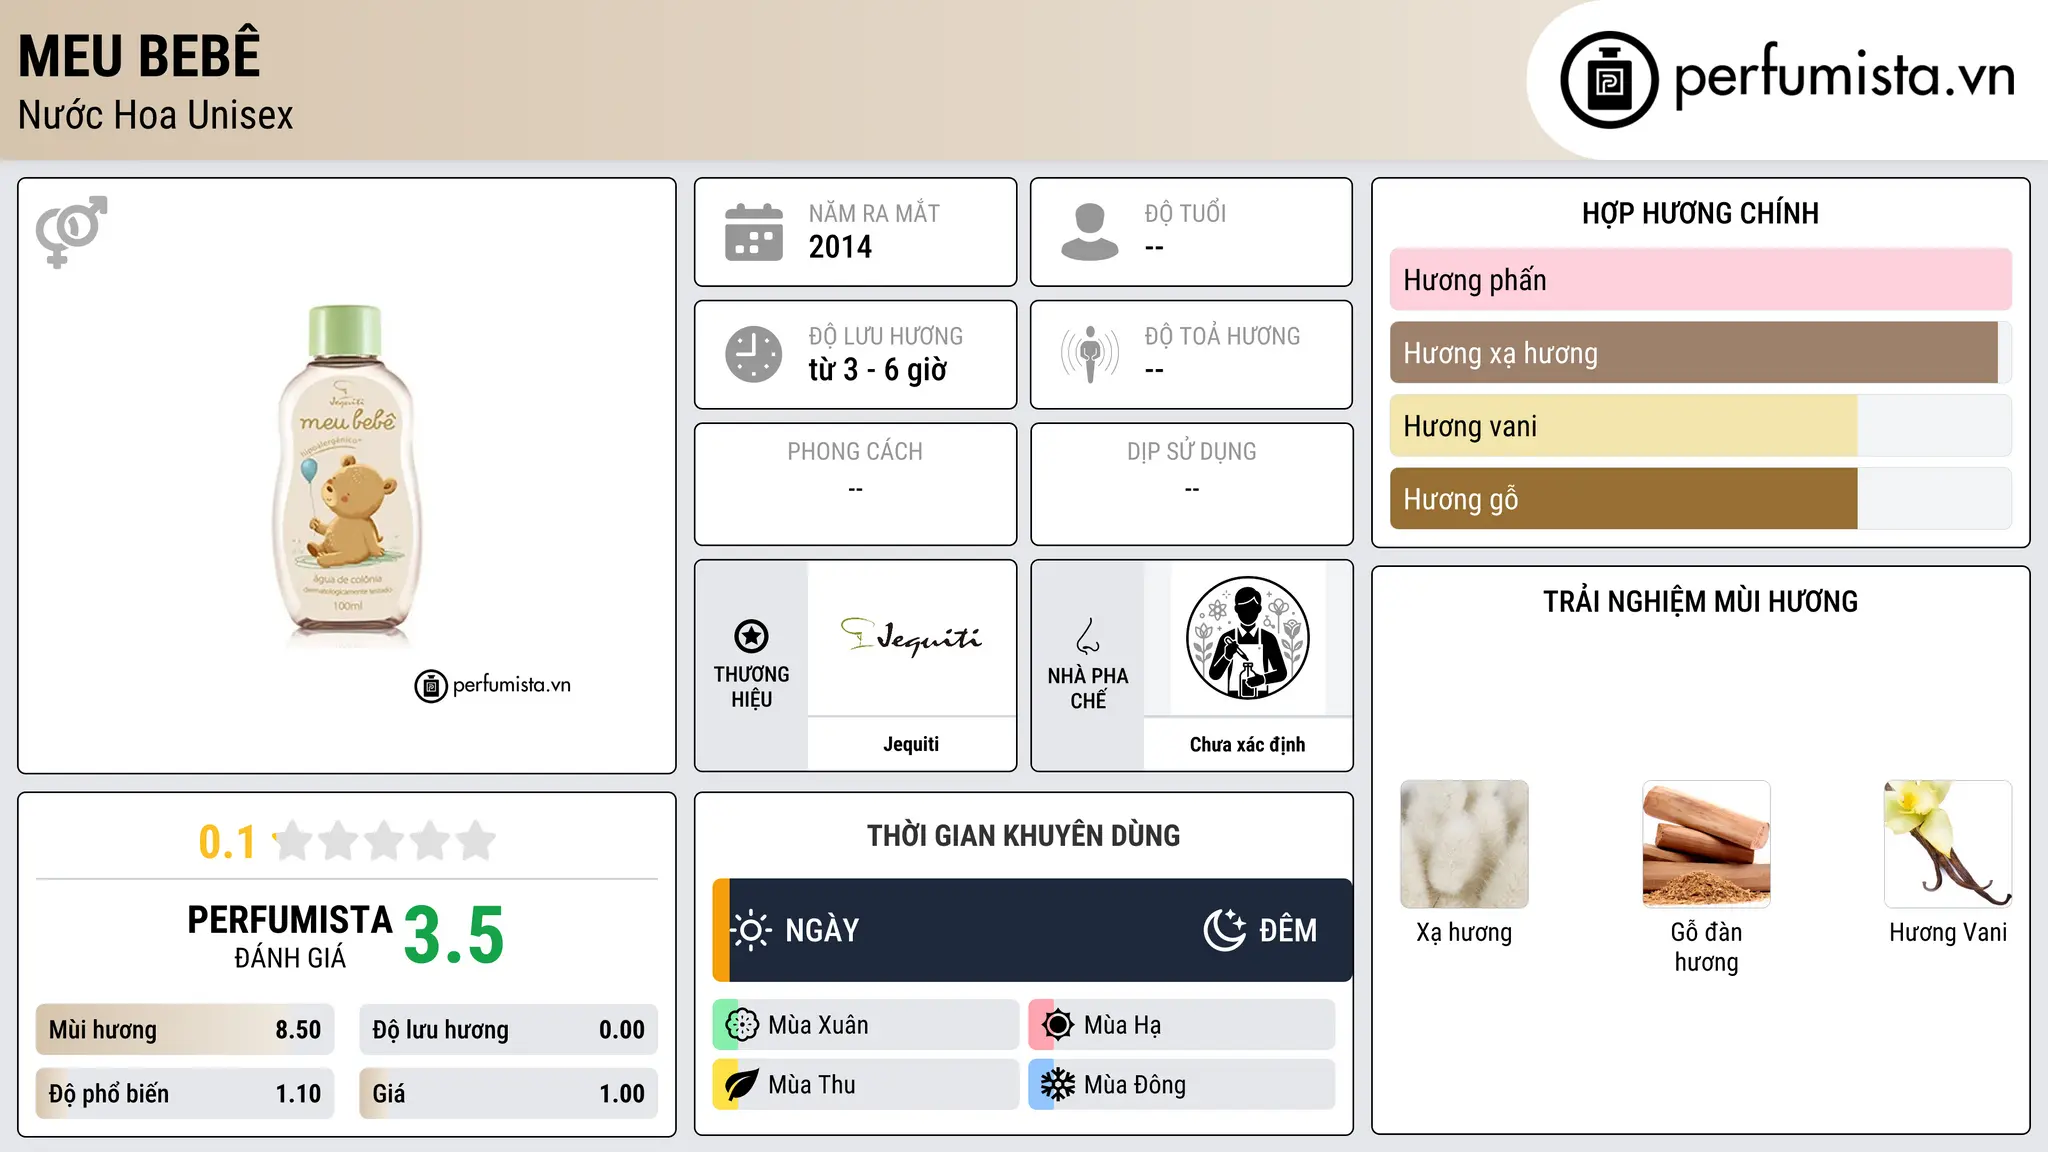Screen dimensions: 2048x1152
Task: Select the Hương gỗ accord bar
Action: [x=1701, y=499]
